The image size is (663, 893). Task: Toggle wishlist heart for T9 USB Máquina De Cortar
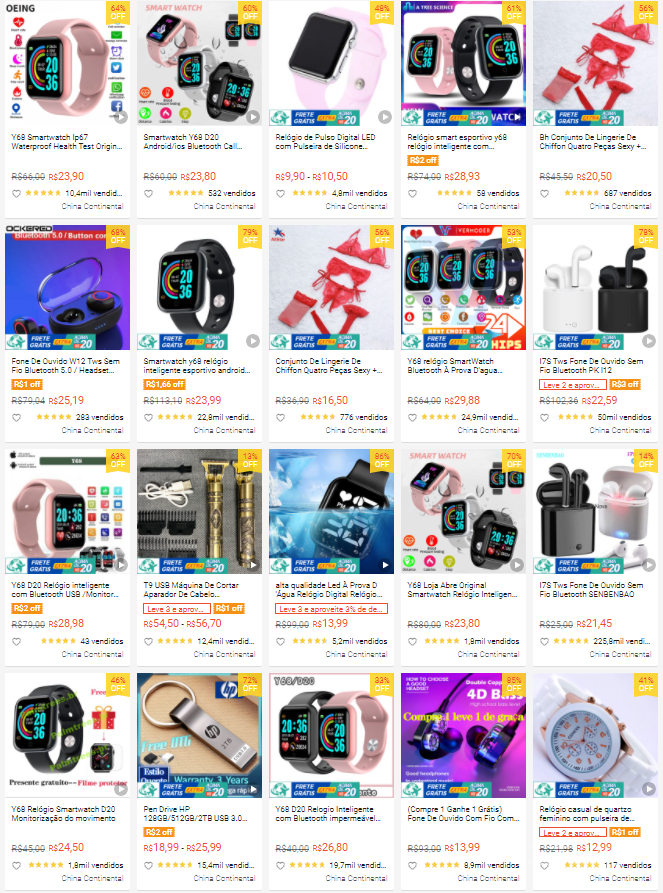pos(149,641)
